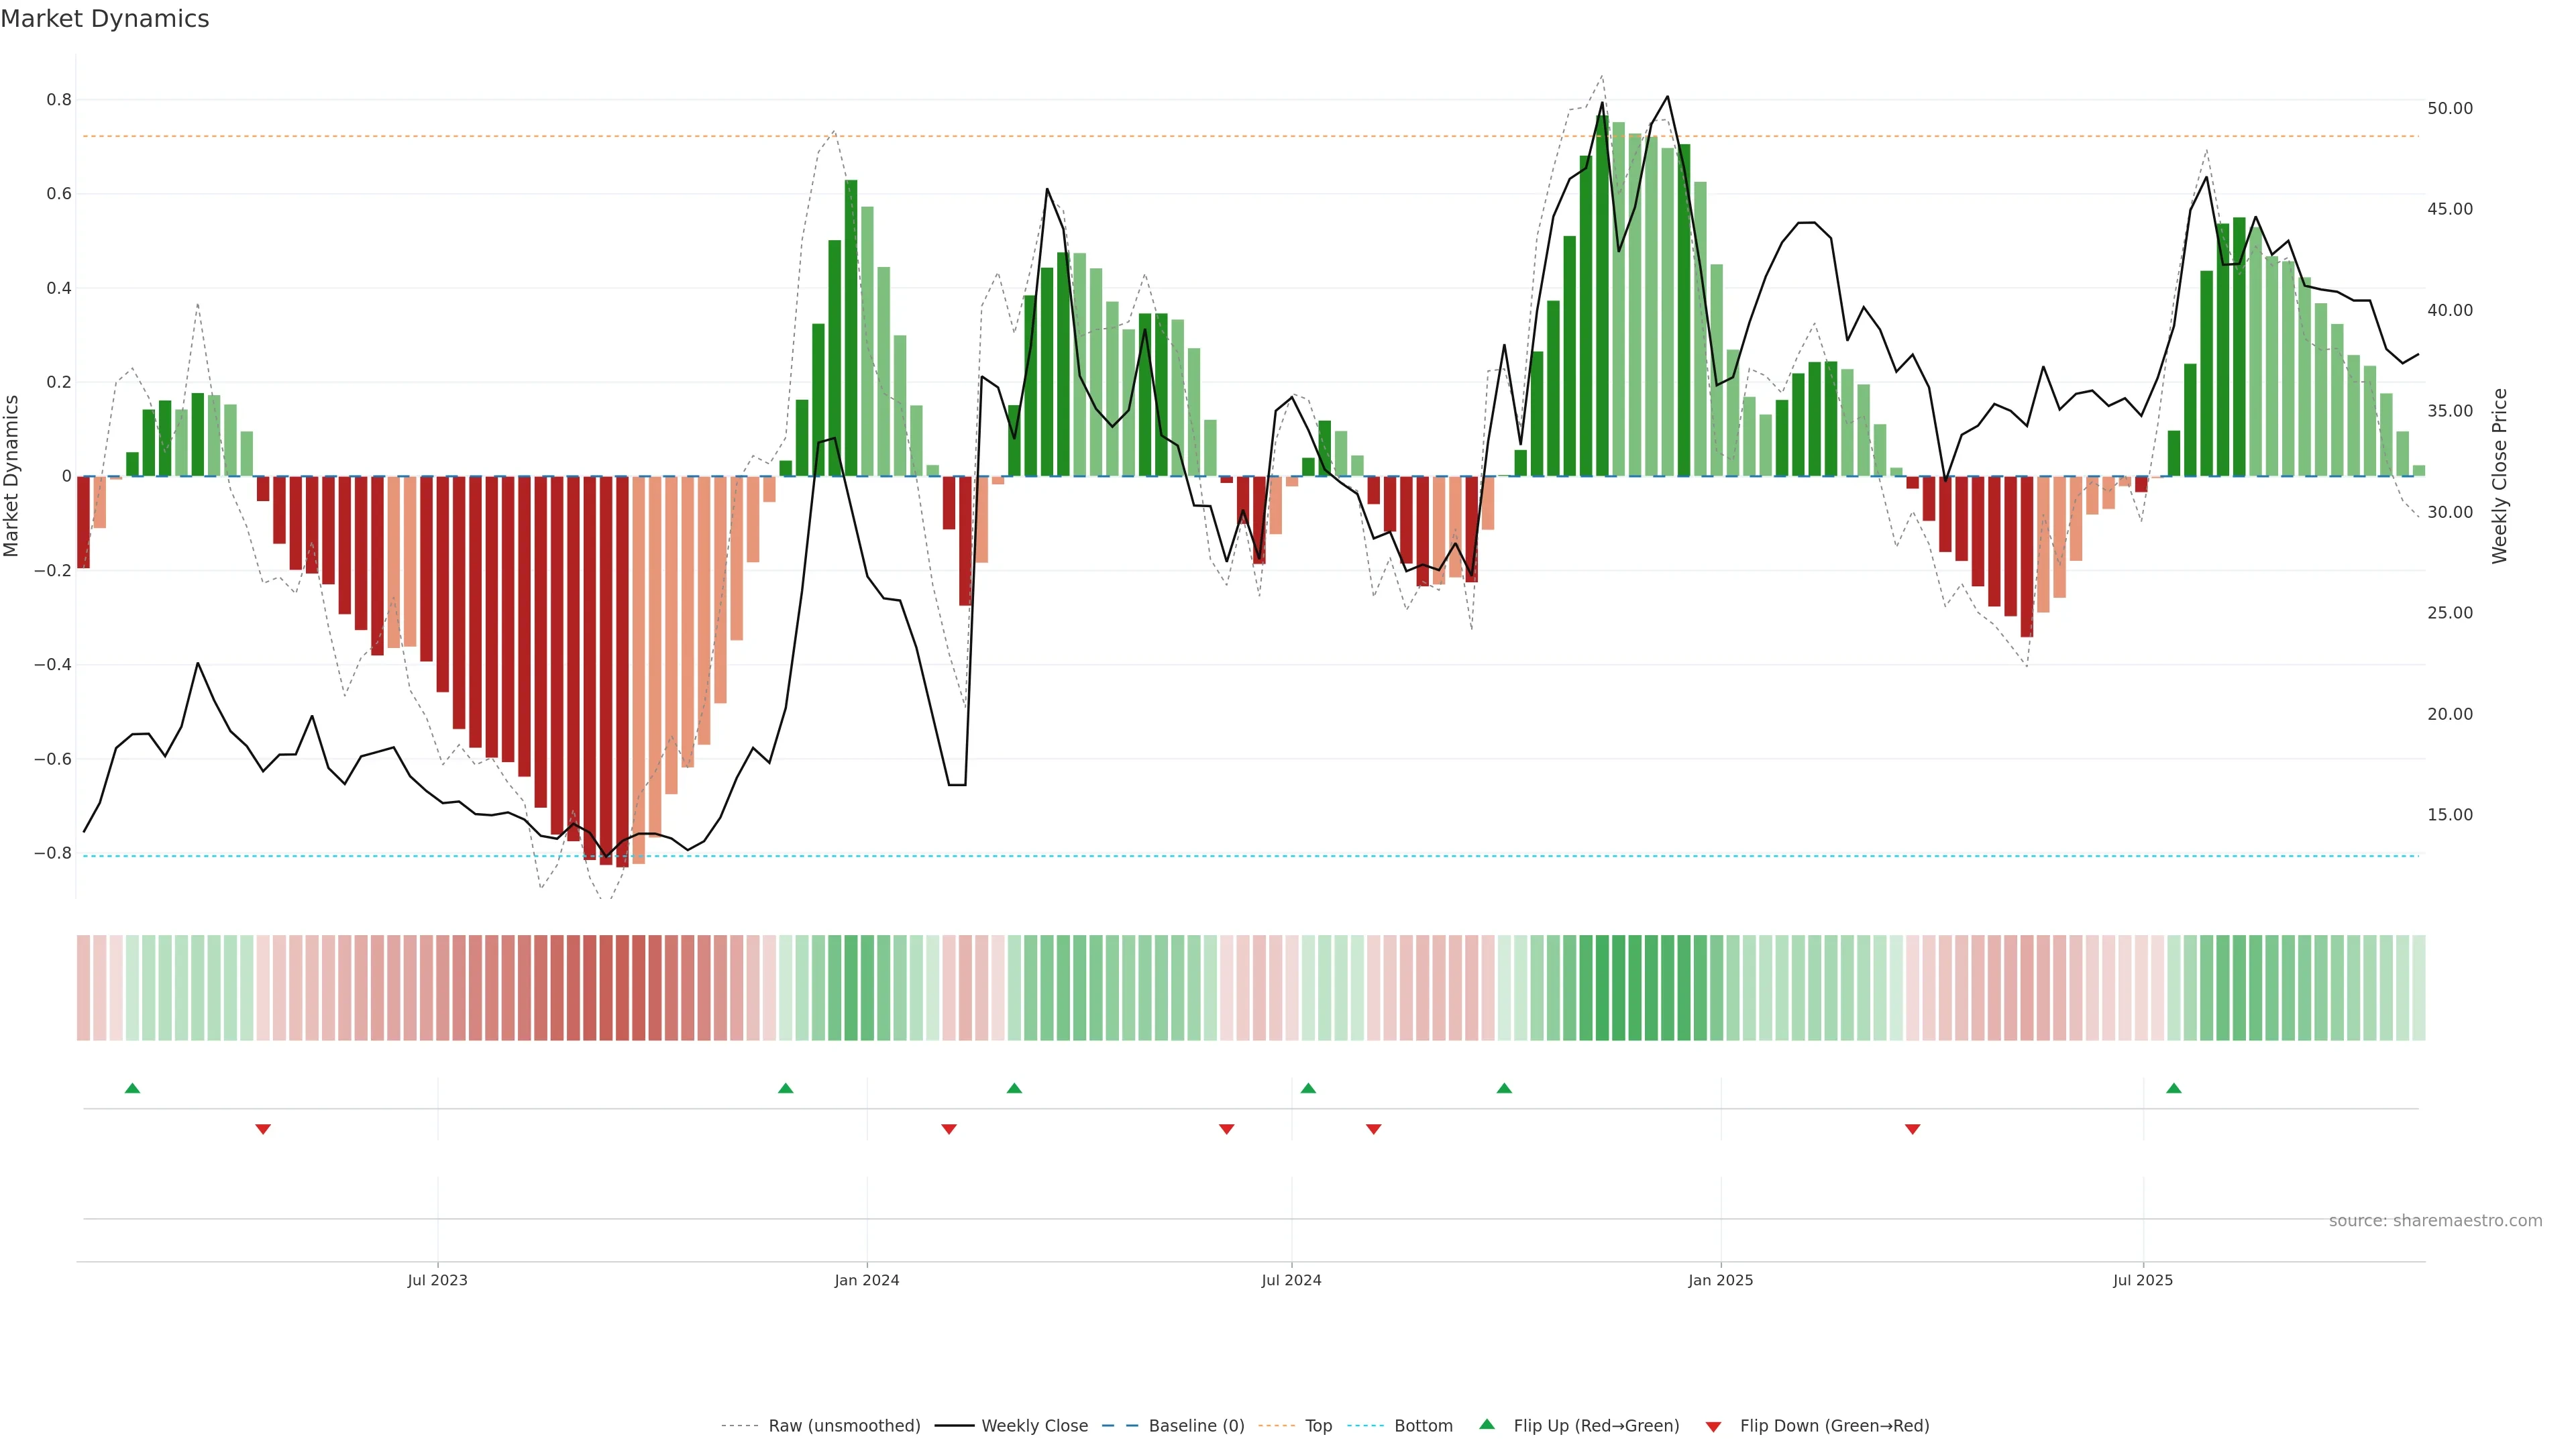Click the Weekly Close Price axis title
2576x1449 pixels.
point(2499,476)
